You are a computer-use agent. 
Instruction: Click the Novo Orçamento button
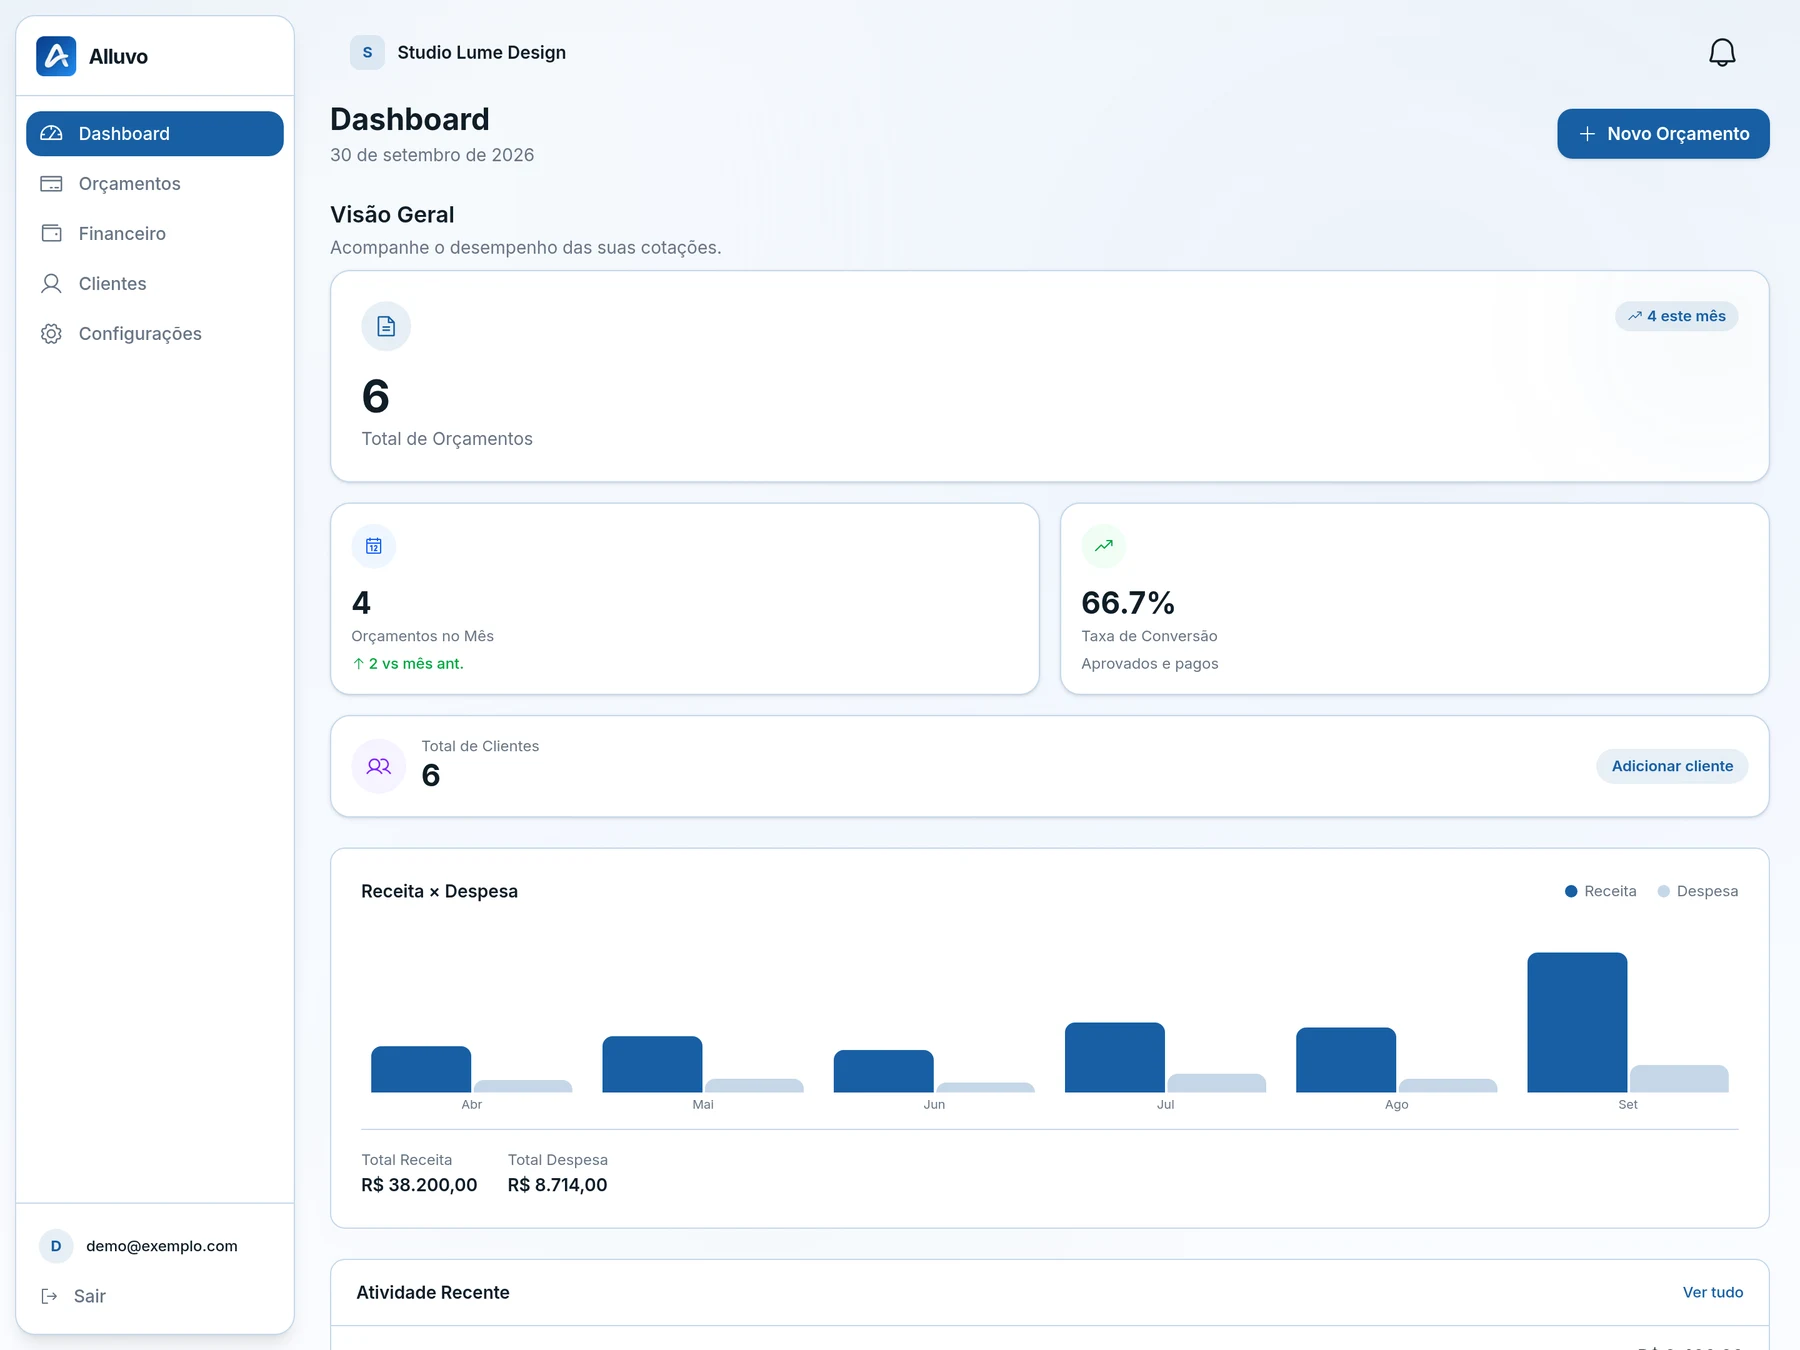1663,134
